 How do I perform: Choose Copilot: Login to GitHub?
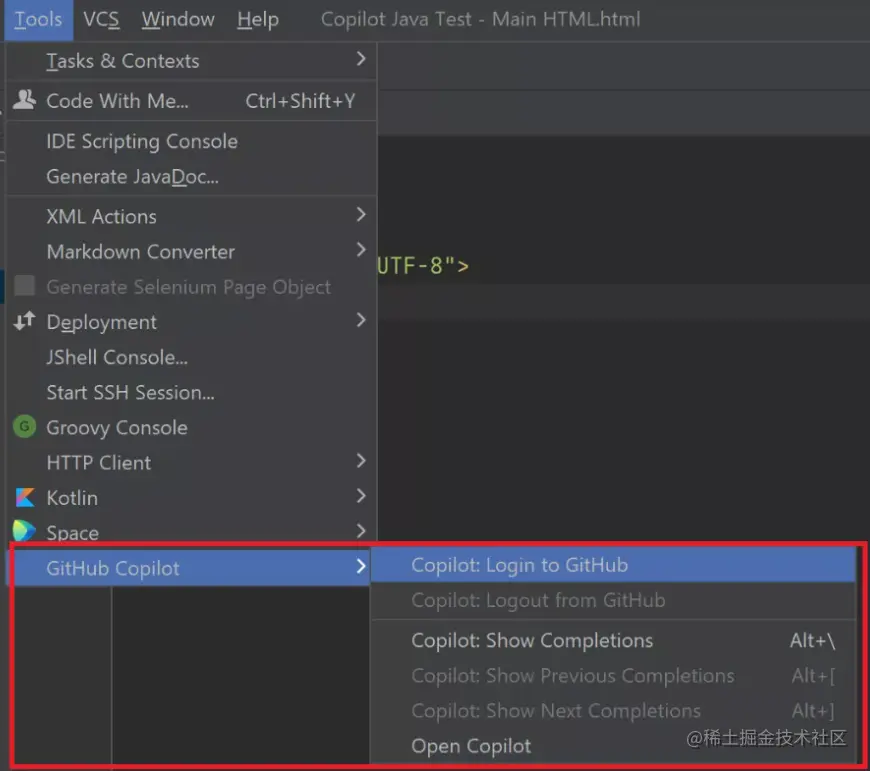(614, 565)
